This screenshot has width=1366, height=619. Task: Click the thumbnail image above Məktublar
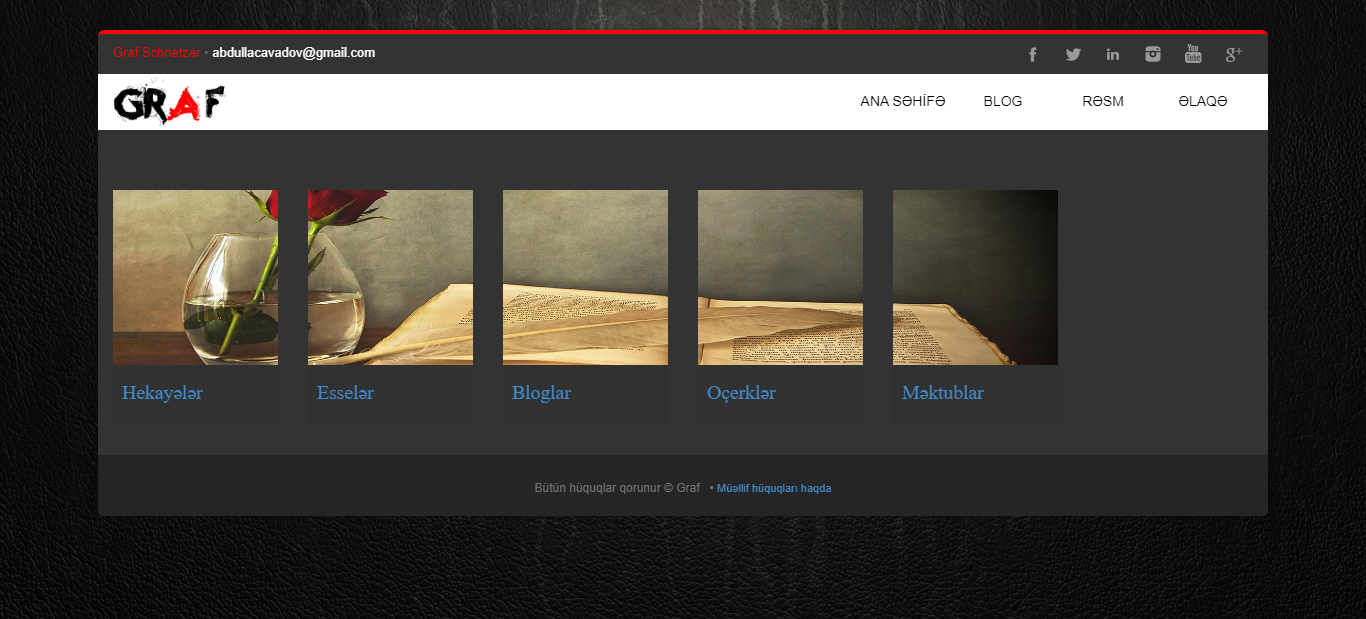tap(975, 277)
